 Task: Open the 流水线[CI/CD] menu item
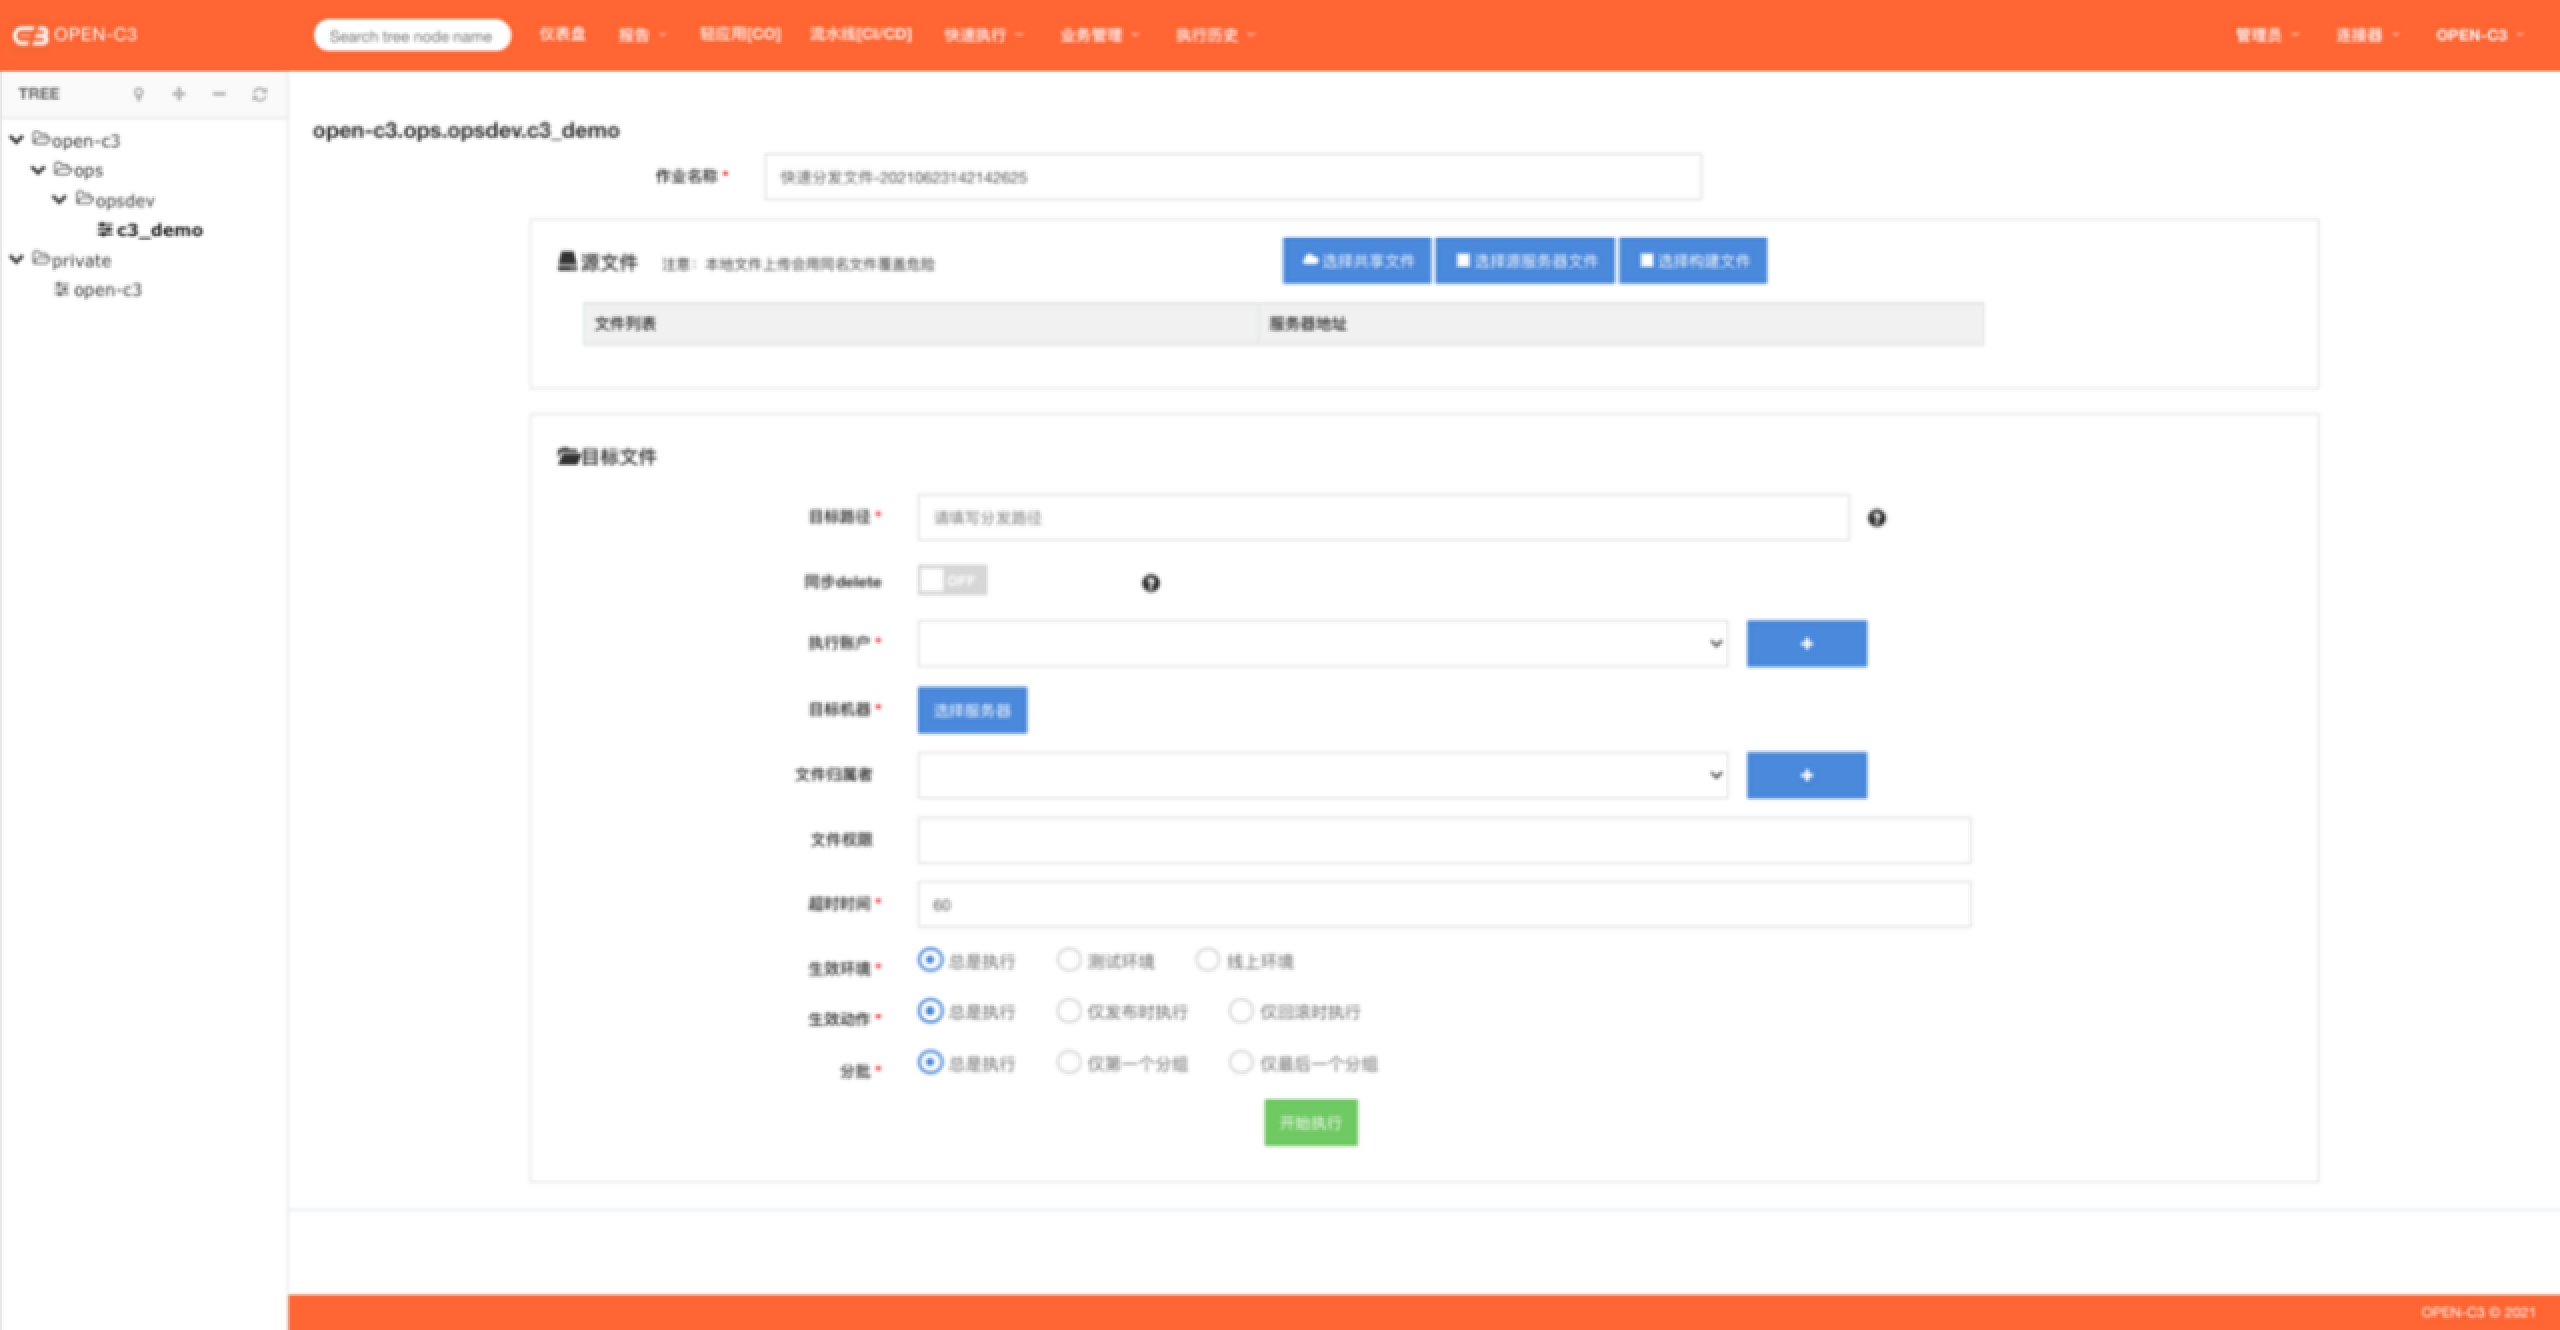[860, 35]
